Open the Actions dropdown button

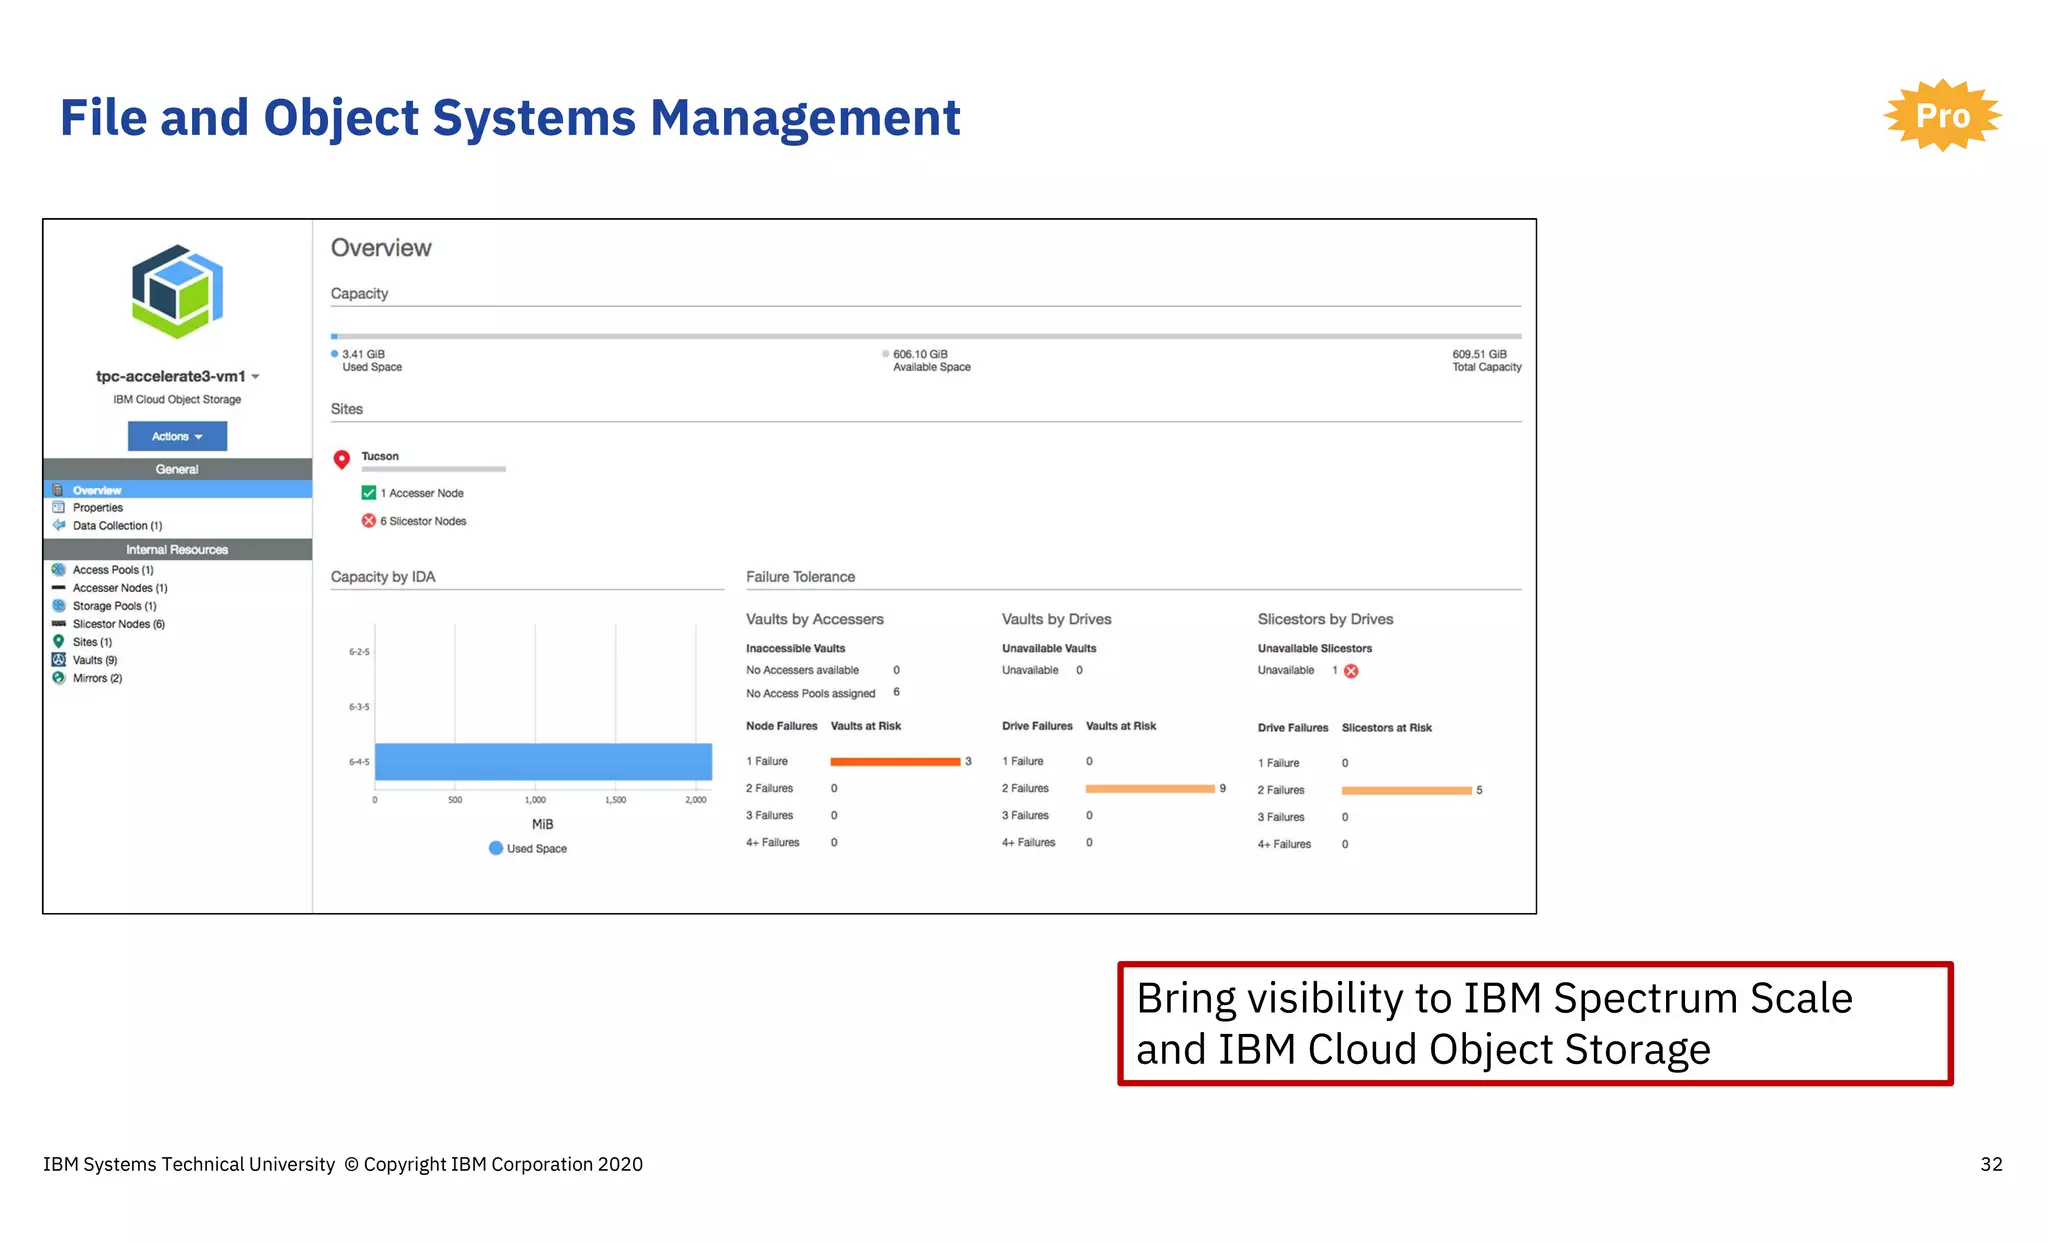tap(177, 436)
